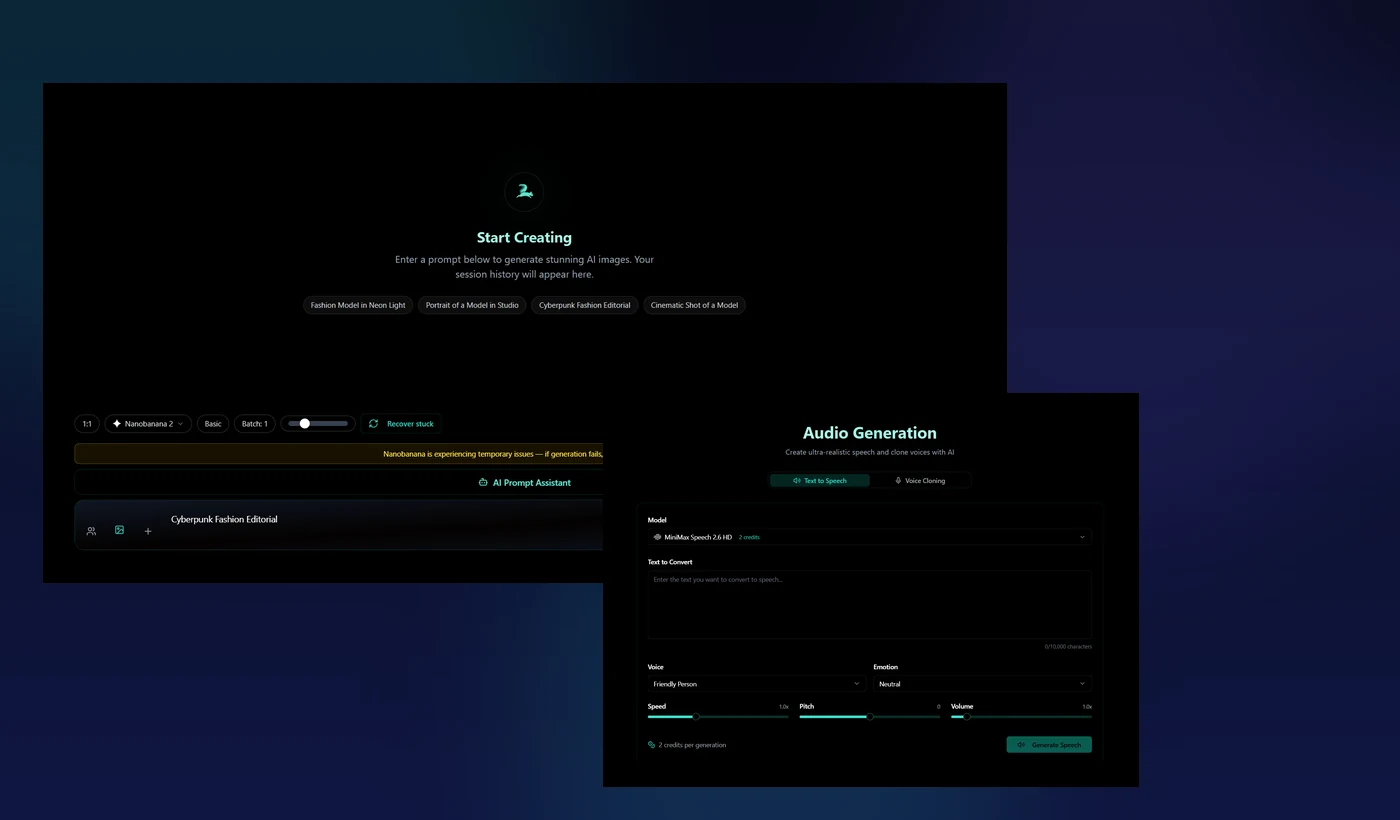This screenshot has width=1400, height=820.
Task: Pick the Cinematic Shot of a Model suggestion
Action: 694,305
